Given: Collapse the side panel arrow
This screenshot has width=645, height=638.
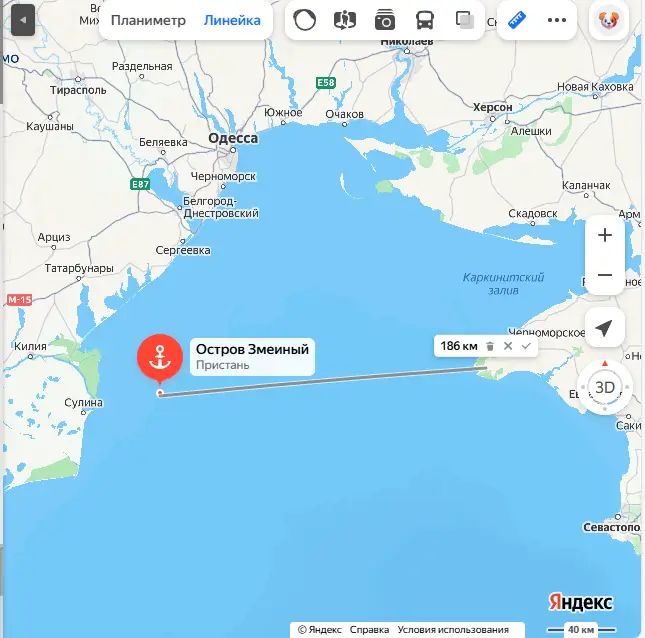Looking at the screenshot, I should (x=23, y=20).
